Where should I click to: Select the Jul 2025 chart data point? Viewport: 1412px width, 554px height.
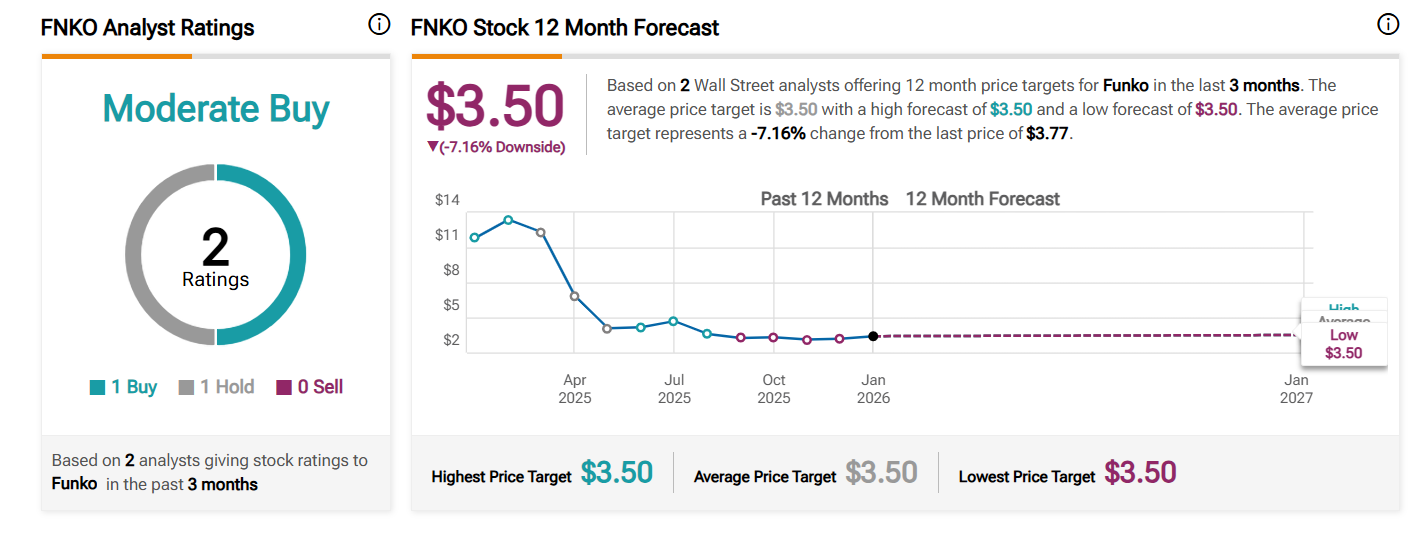pyautogui.click(x=673, y=321)
